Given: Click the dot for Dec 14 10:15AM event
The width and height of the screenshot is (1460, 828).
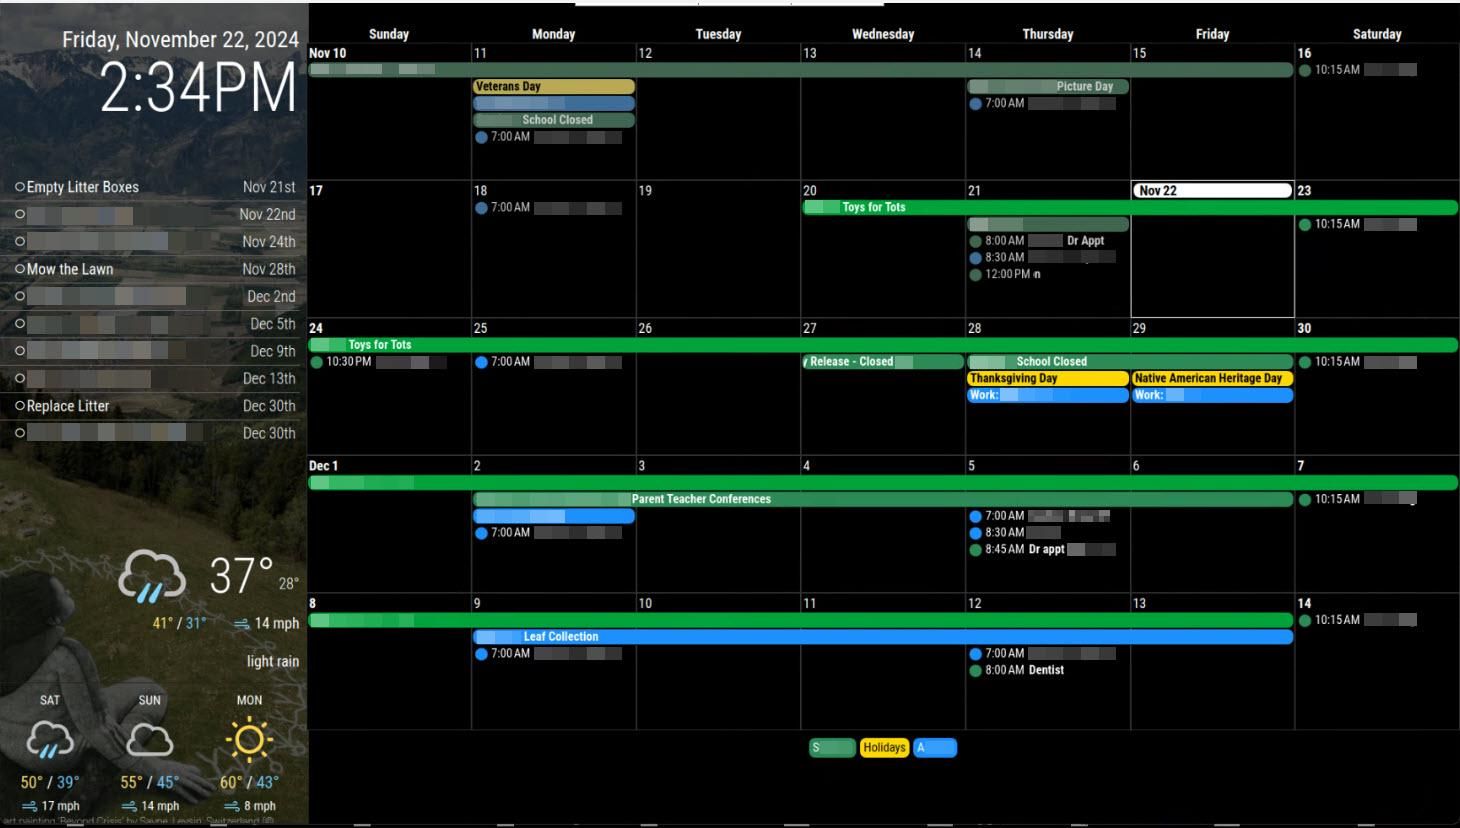Looking at the screenshot, I should [1305, 620].
